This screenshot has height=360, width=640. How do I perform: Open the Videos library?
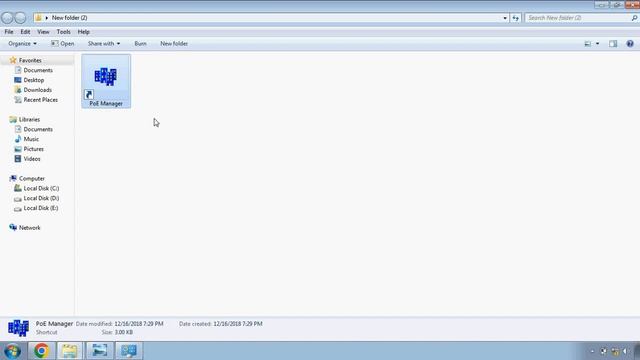(x=32, y=159)
